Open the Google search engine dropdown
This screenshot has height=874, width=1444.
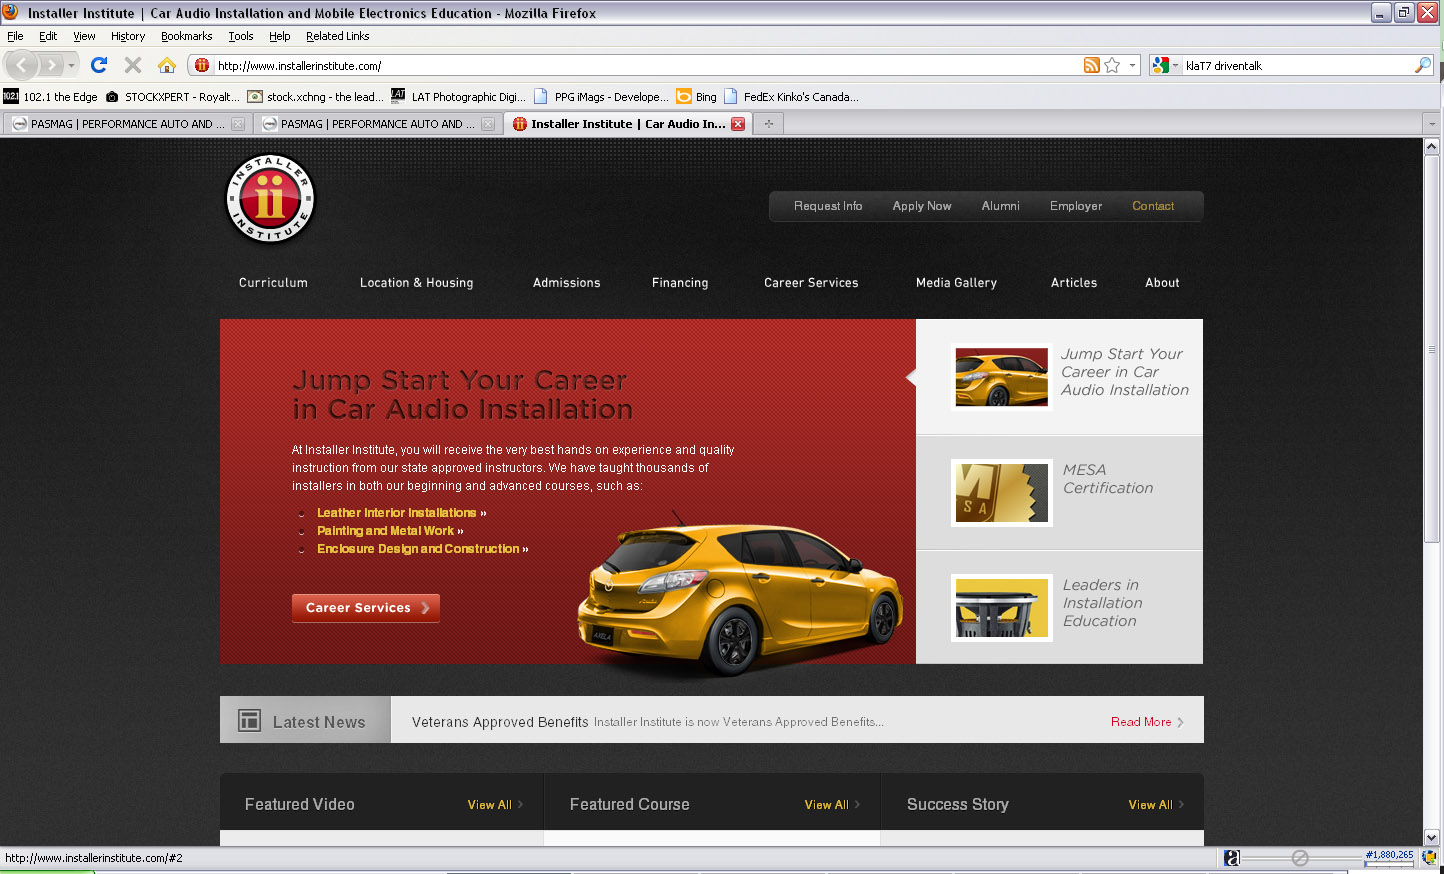pyautogui.click(x=1165, y=65)
